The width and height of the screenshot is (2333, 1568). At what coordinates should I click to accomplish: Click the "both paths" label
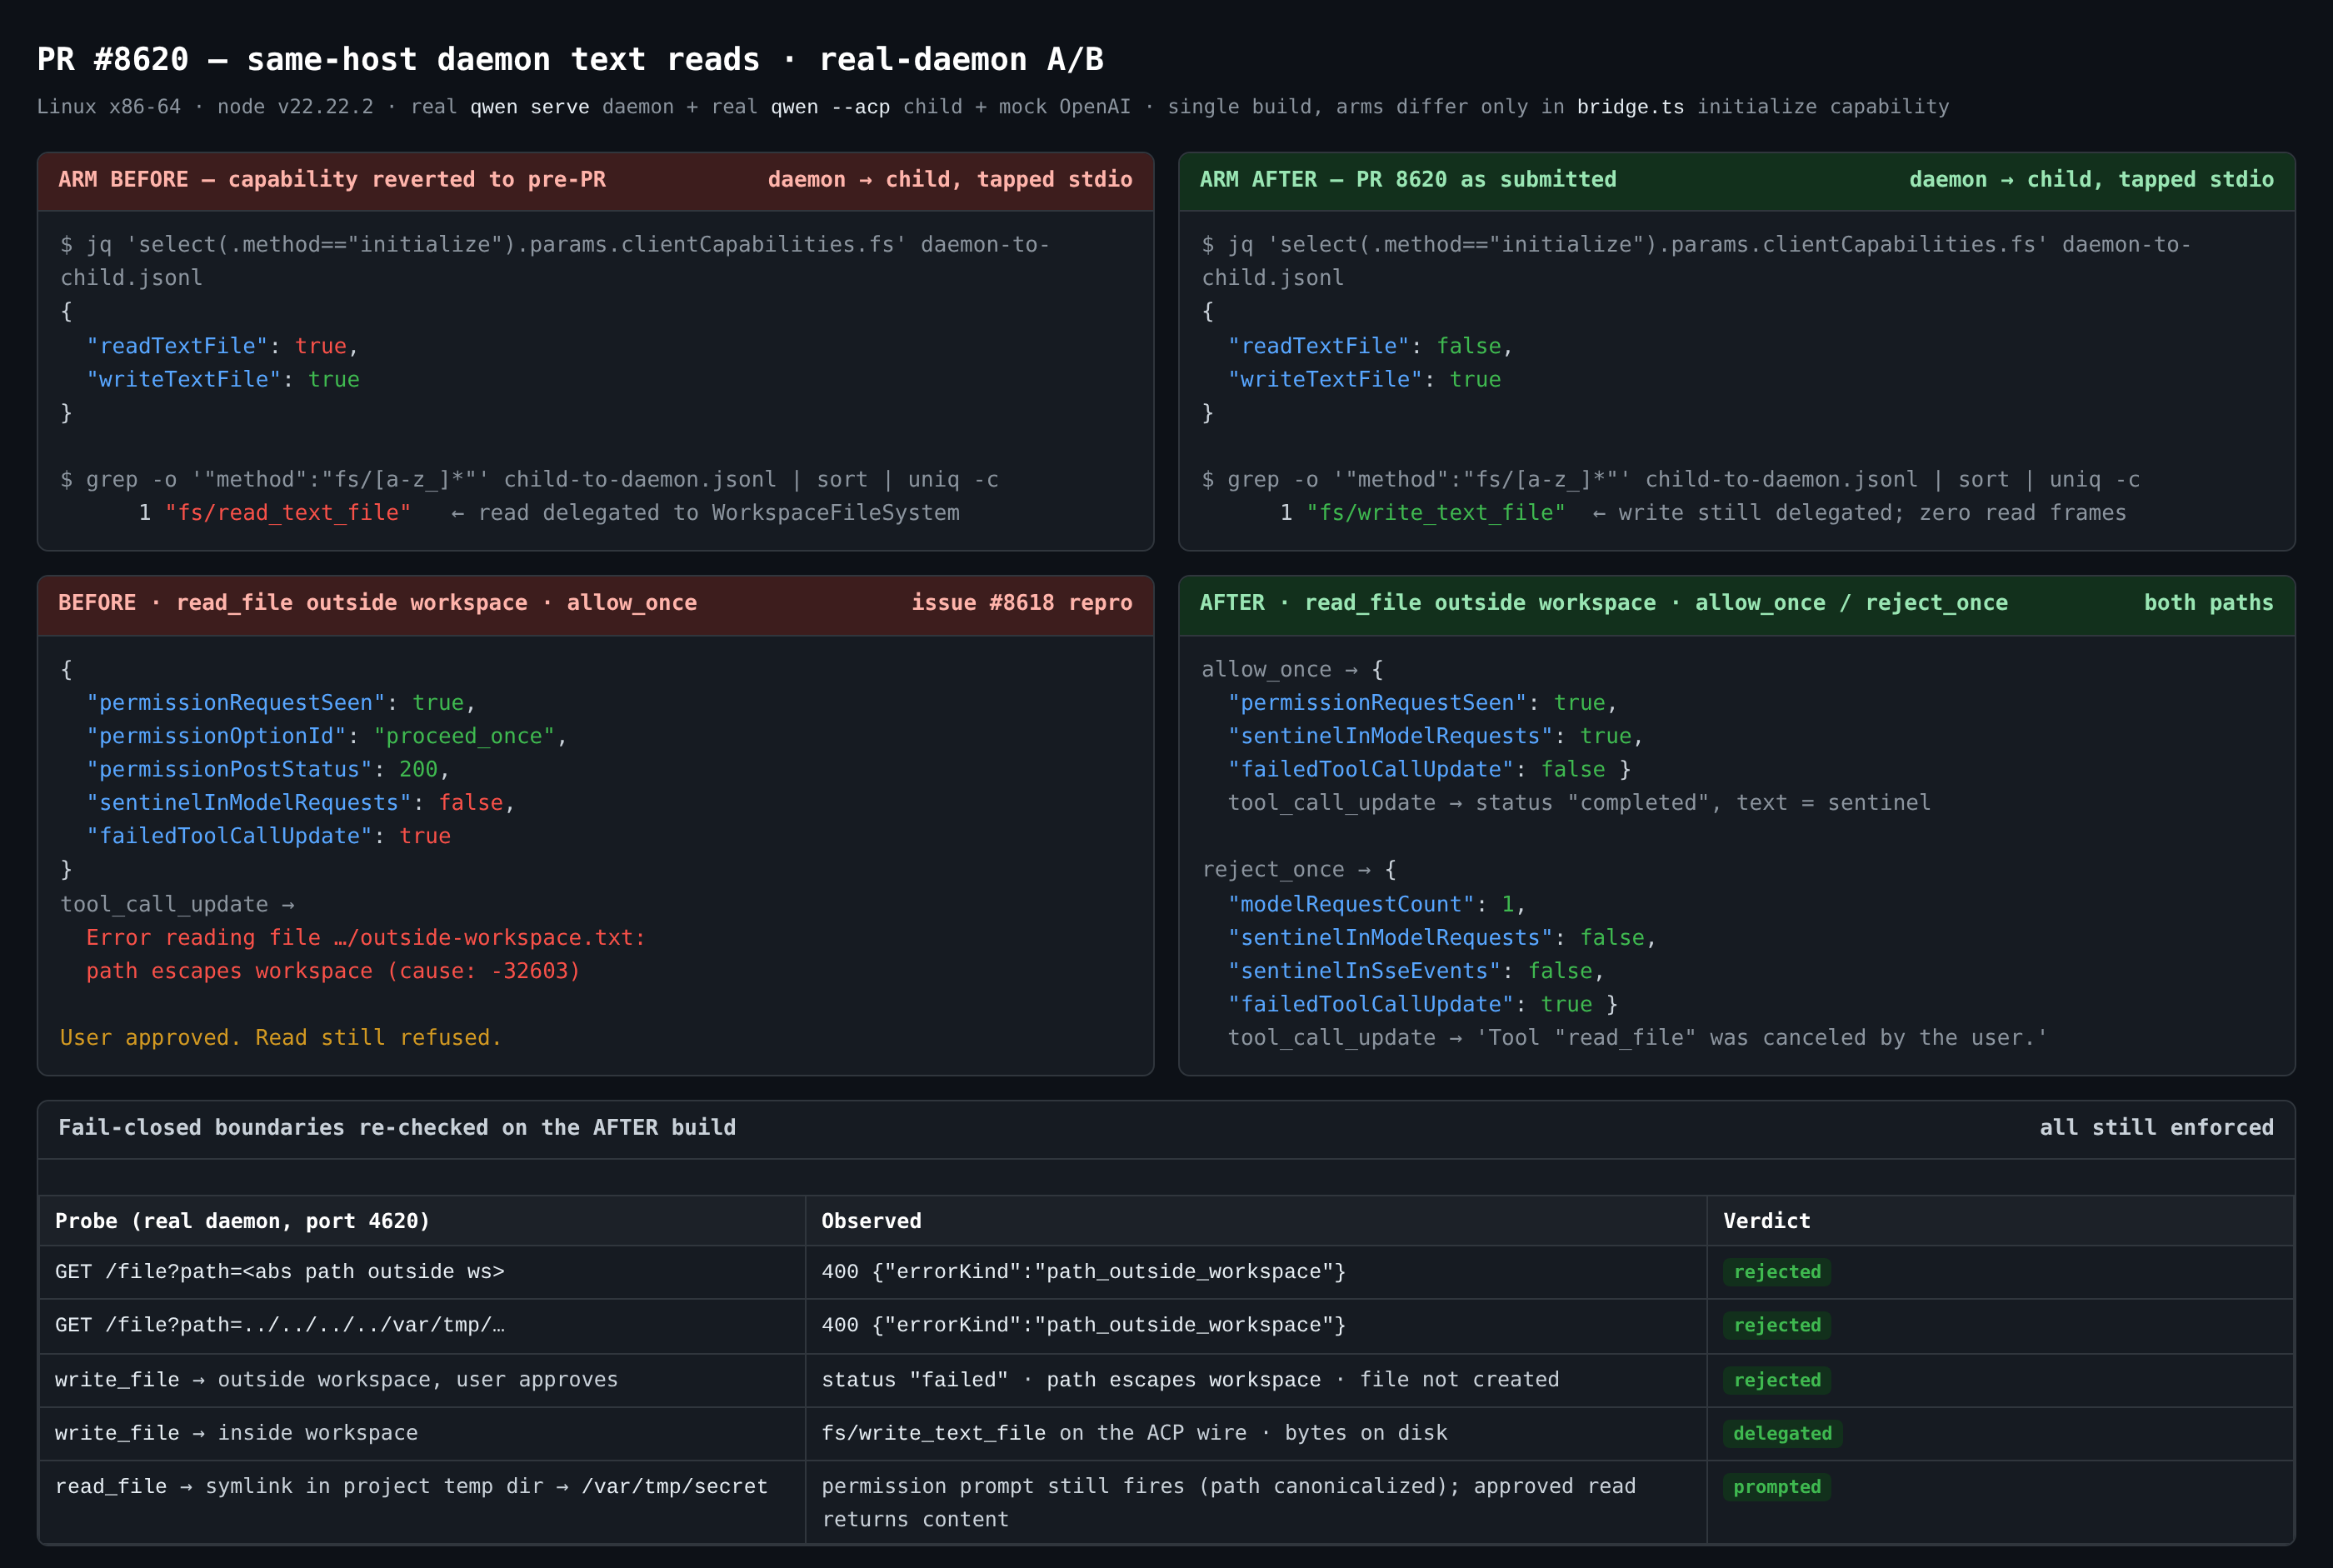(2208, 603)
